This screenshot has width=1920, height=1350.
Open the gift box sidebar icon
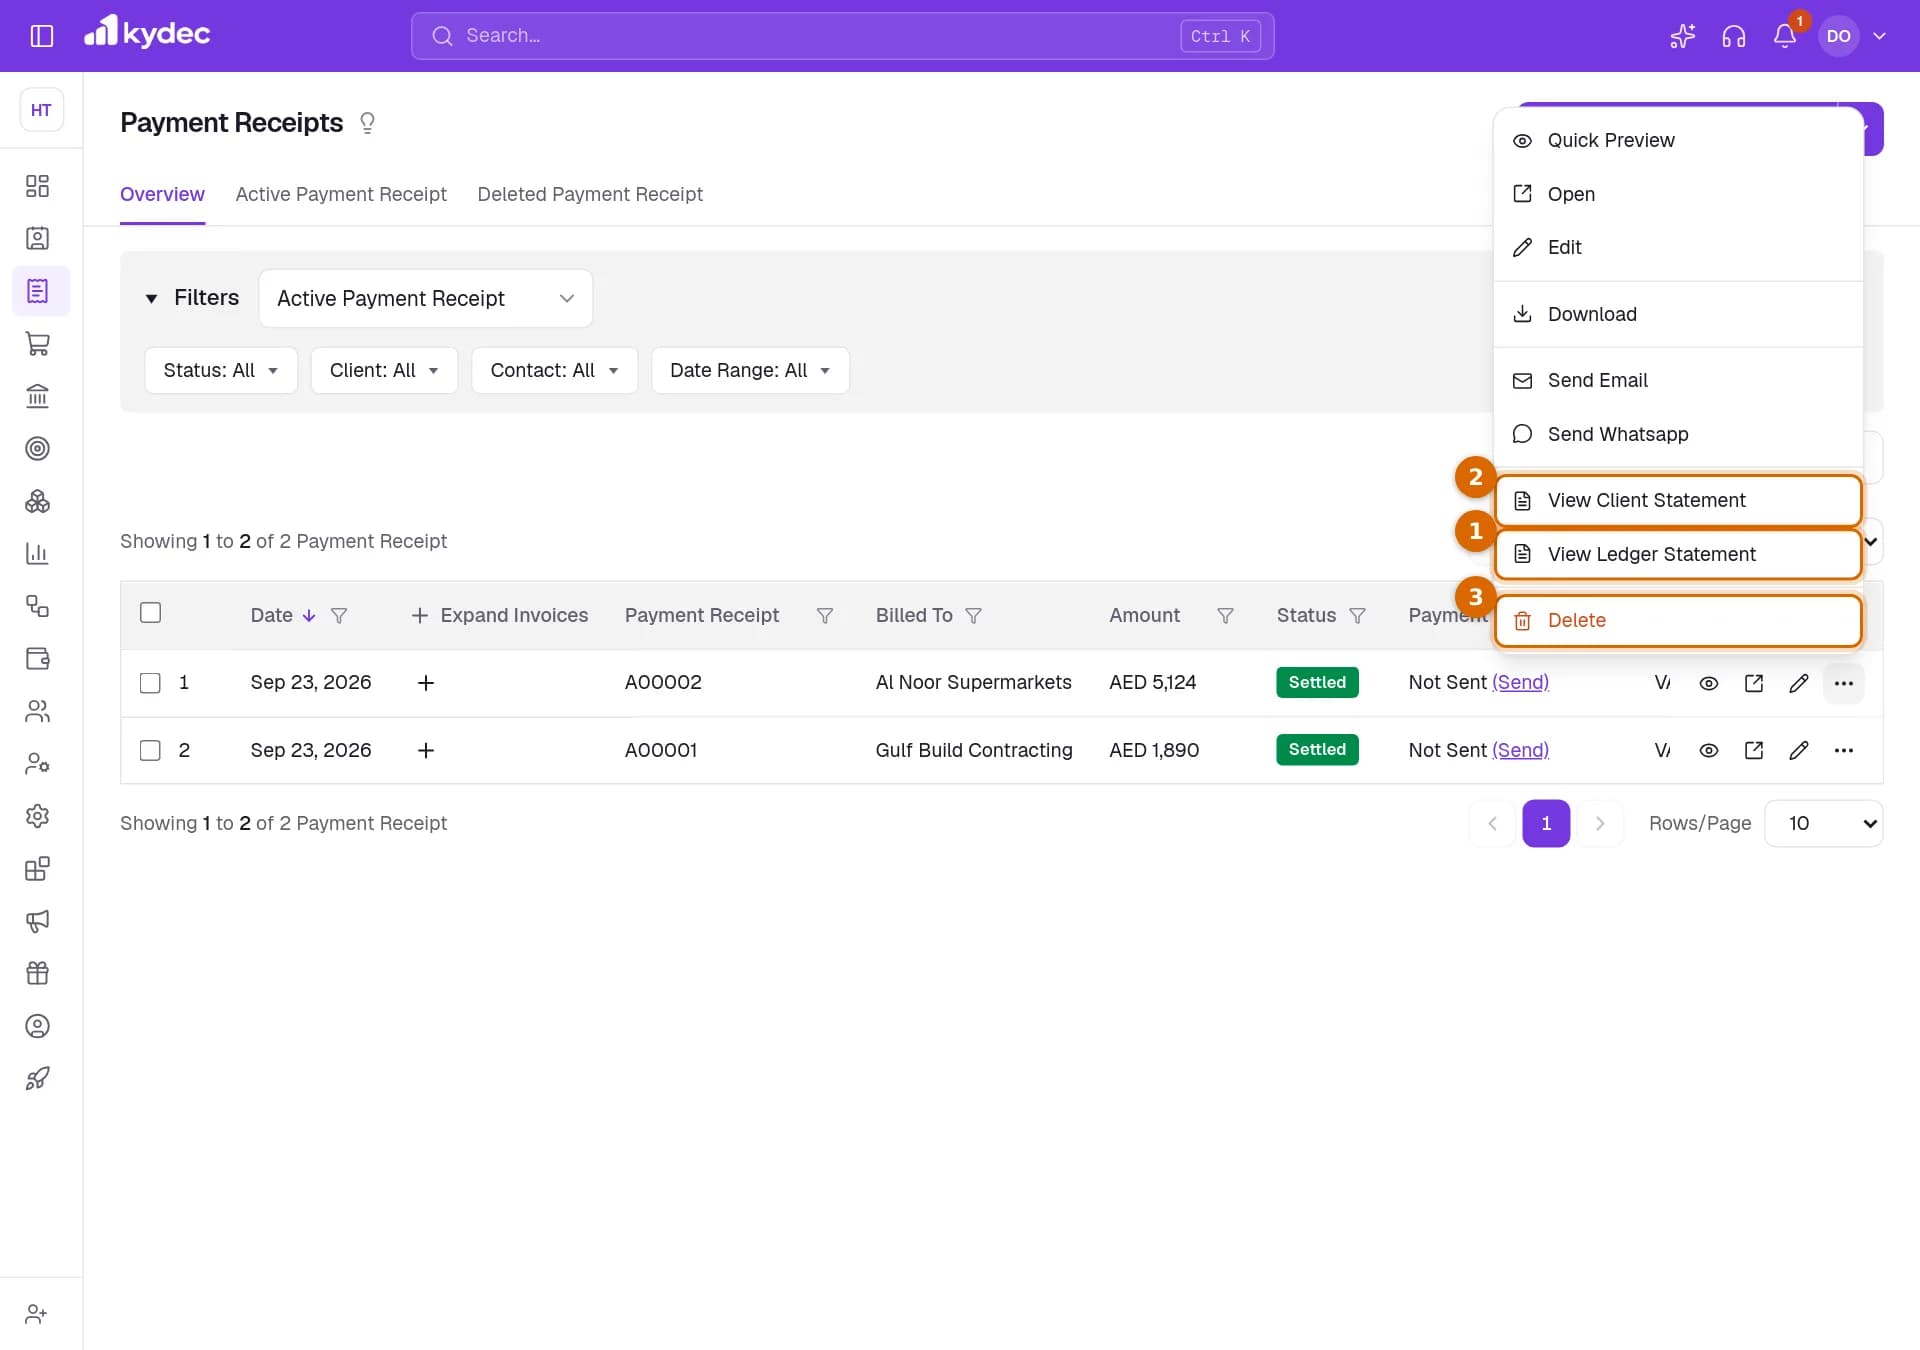tap(37, 974)
